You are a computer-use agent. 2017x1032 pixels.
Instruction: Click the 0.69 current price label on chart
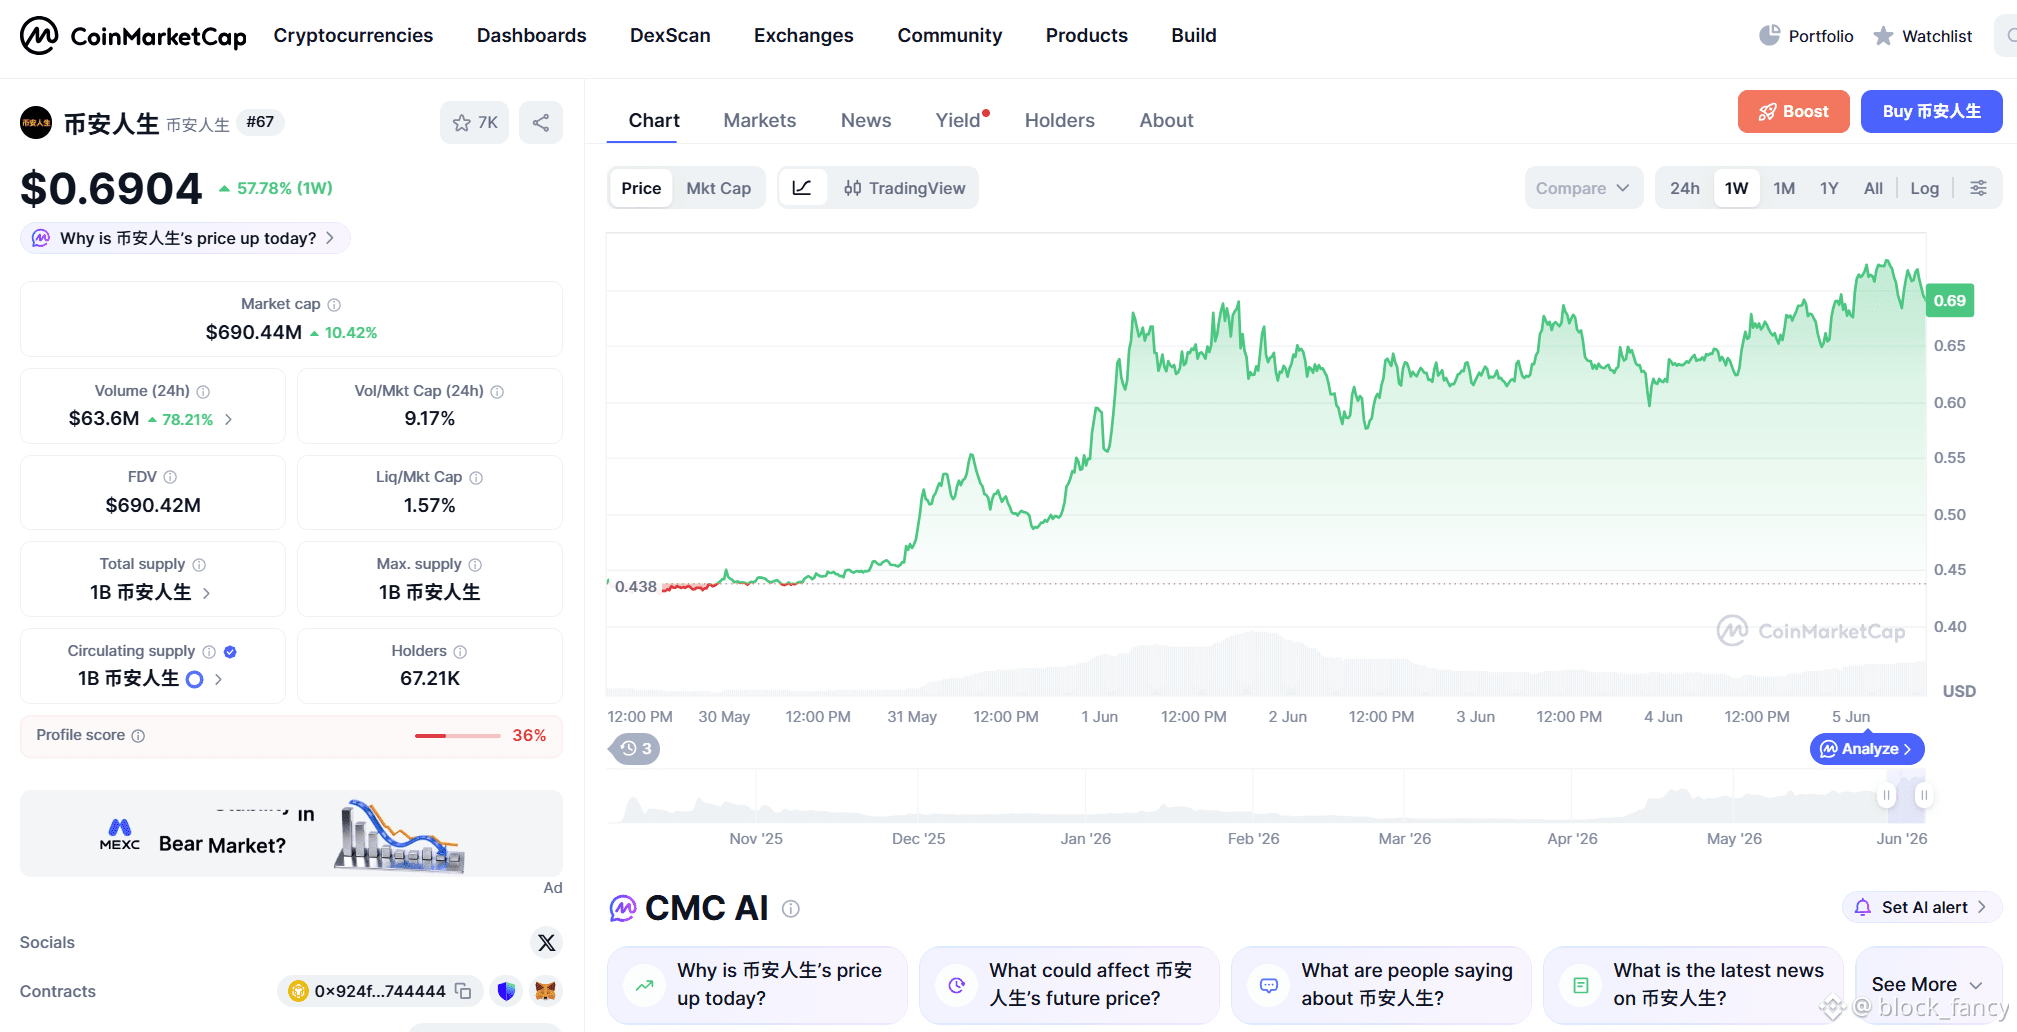click(1949, 300)
